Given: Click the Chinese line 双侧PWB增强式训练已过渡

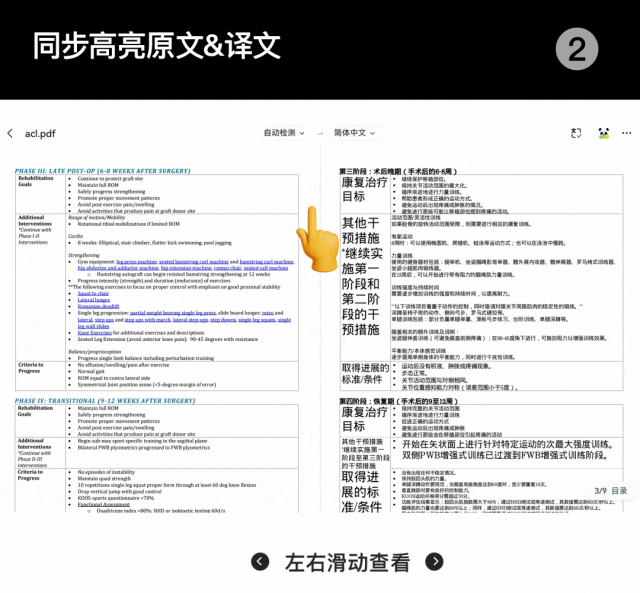Looking at the screenshot, I should tap(504, 455).
